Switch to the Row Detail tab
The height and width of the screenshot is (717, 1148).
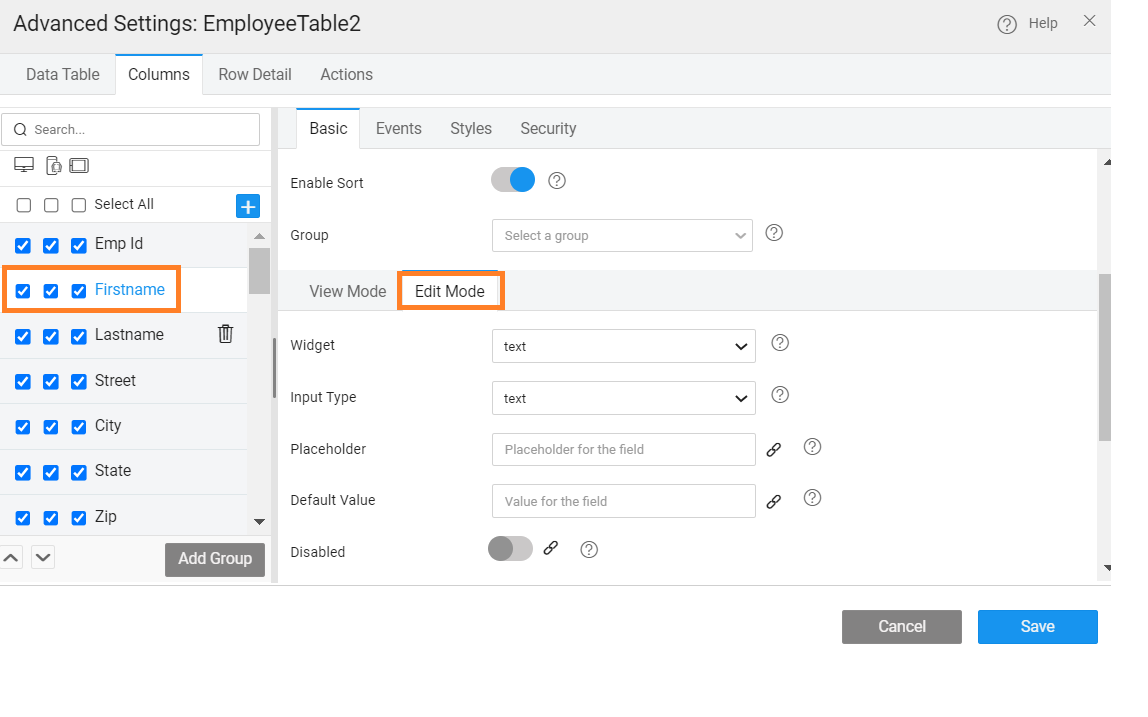tap(255, 74)
